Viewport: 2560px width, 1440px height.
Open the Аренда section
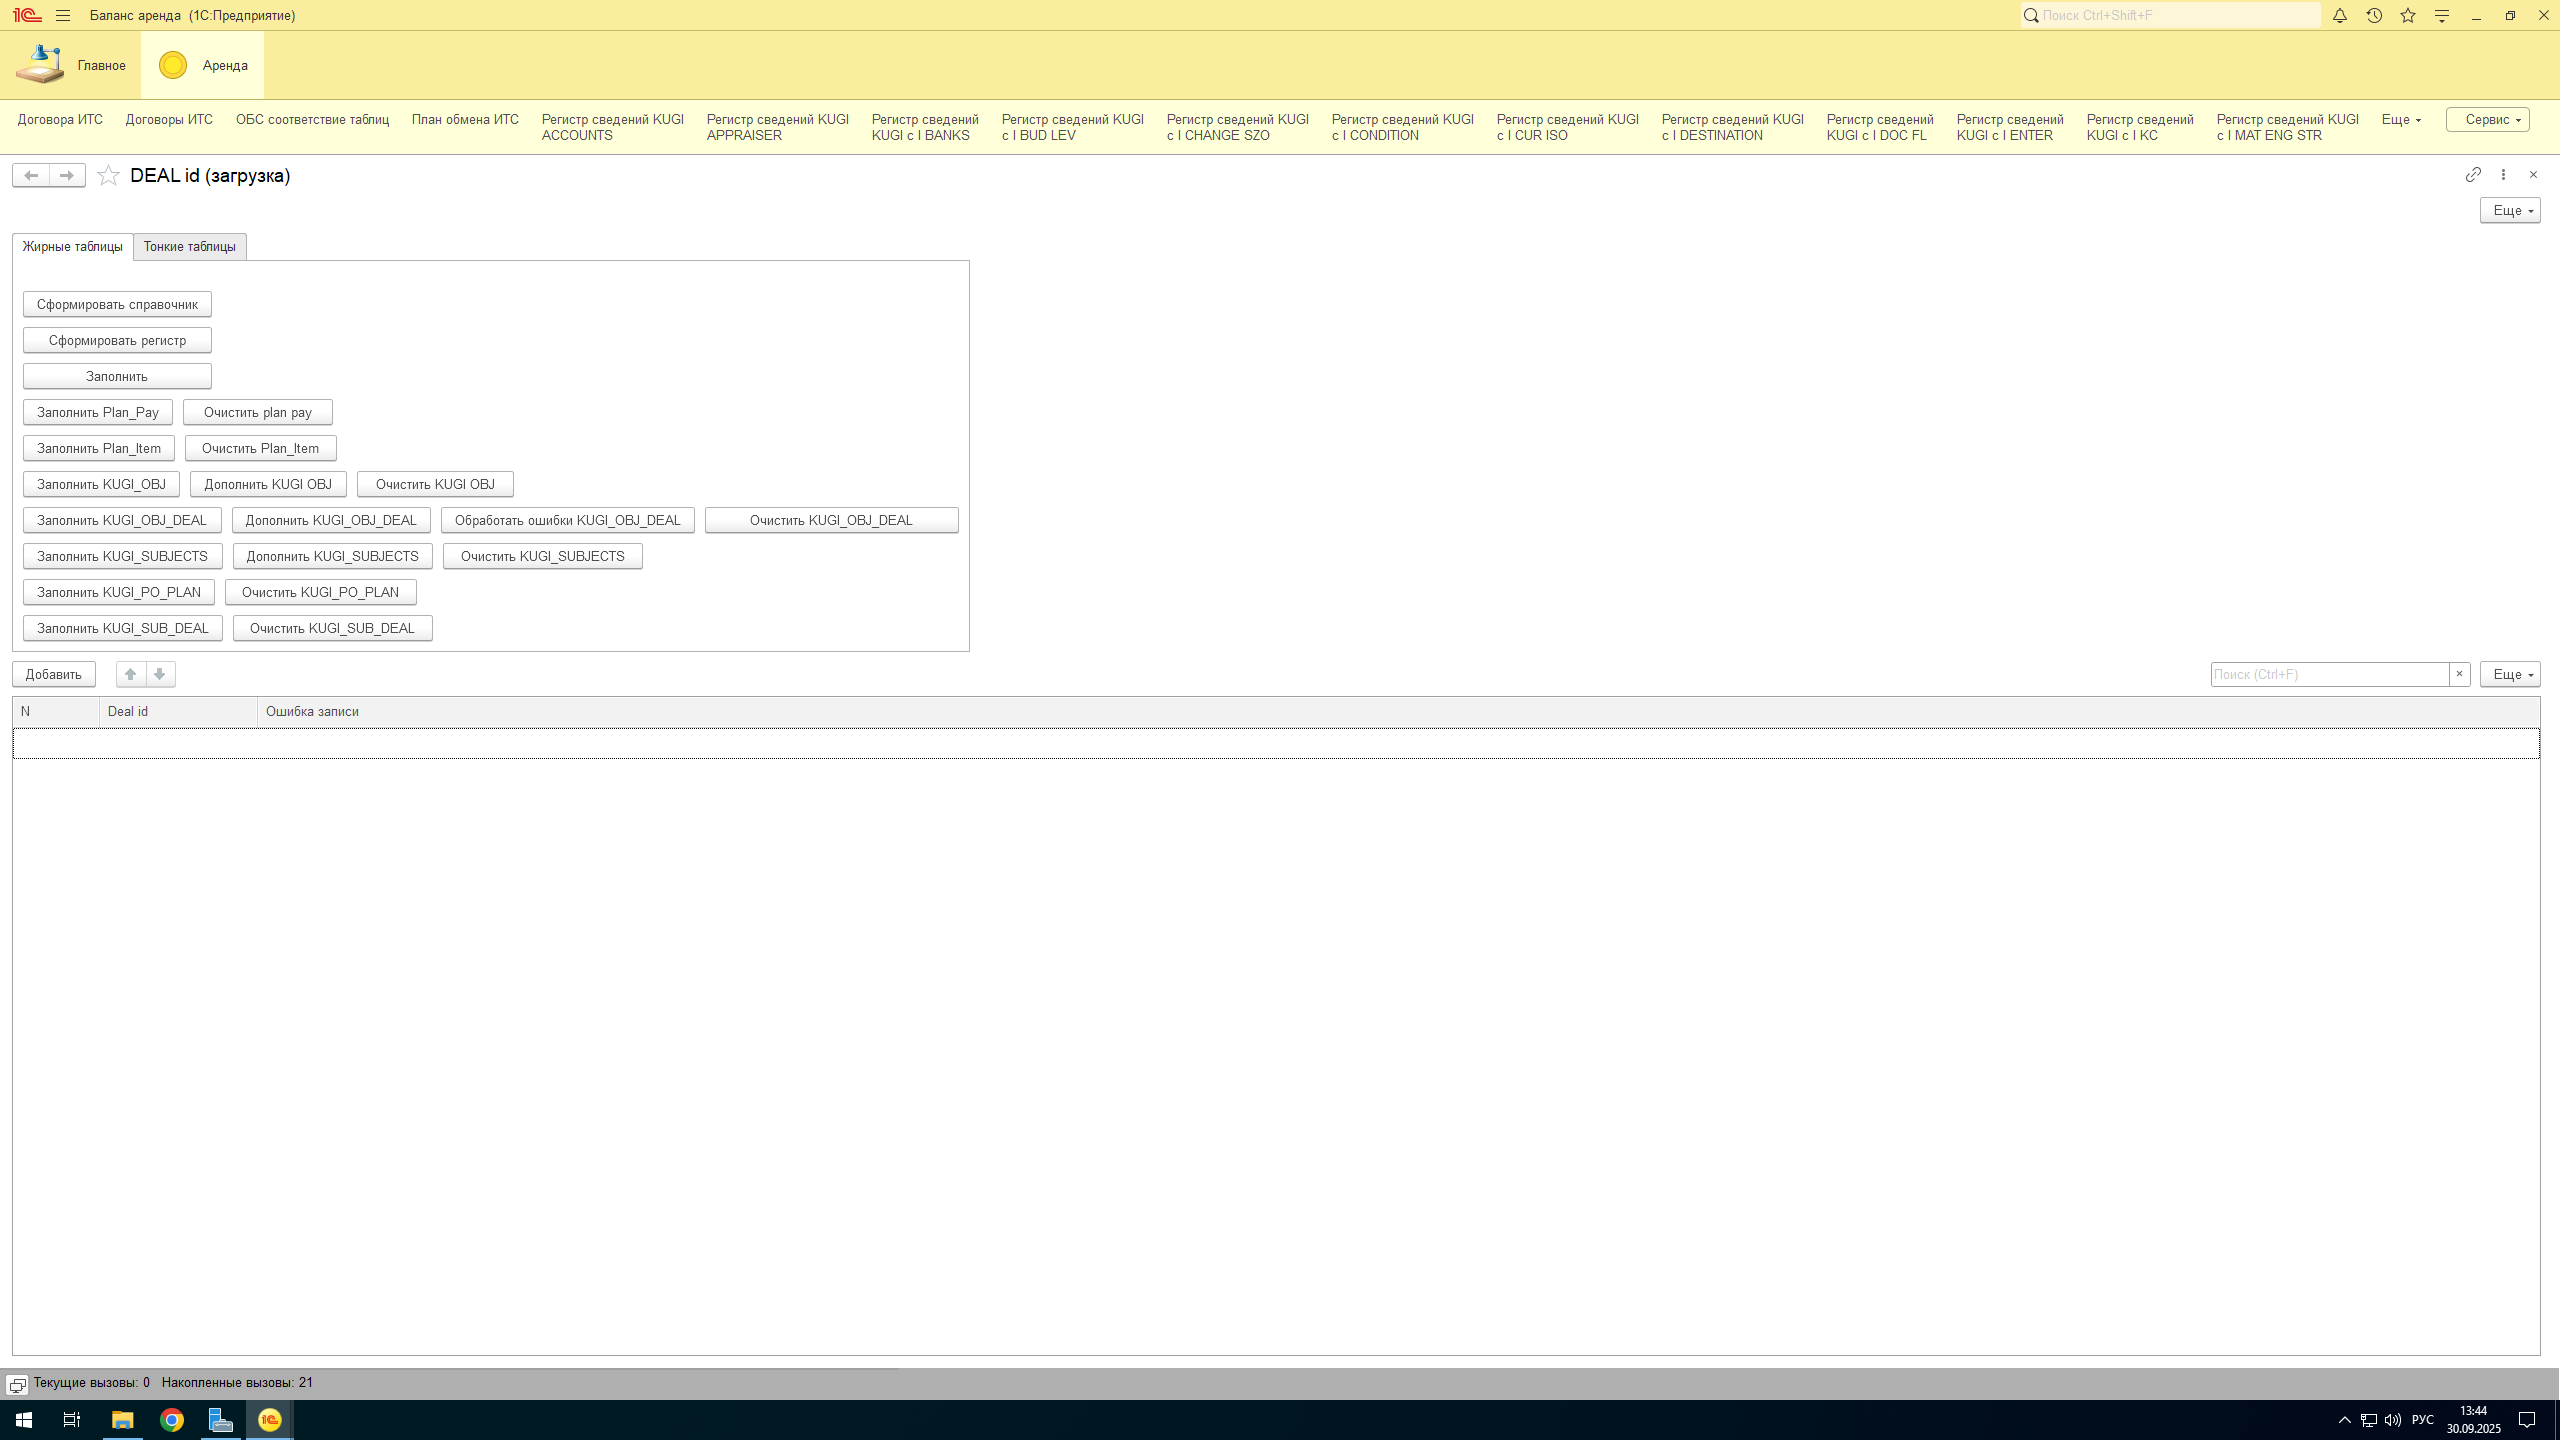click(203, 66)
